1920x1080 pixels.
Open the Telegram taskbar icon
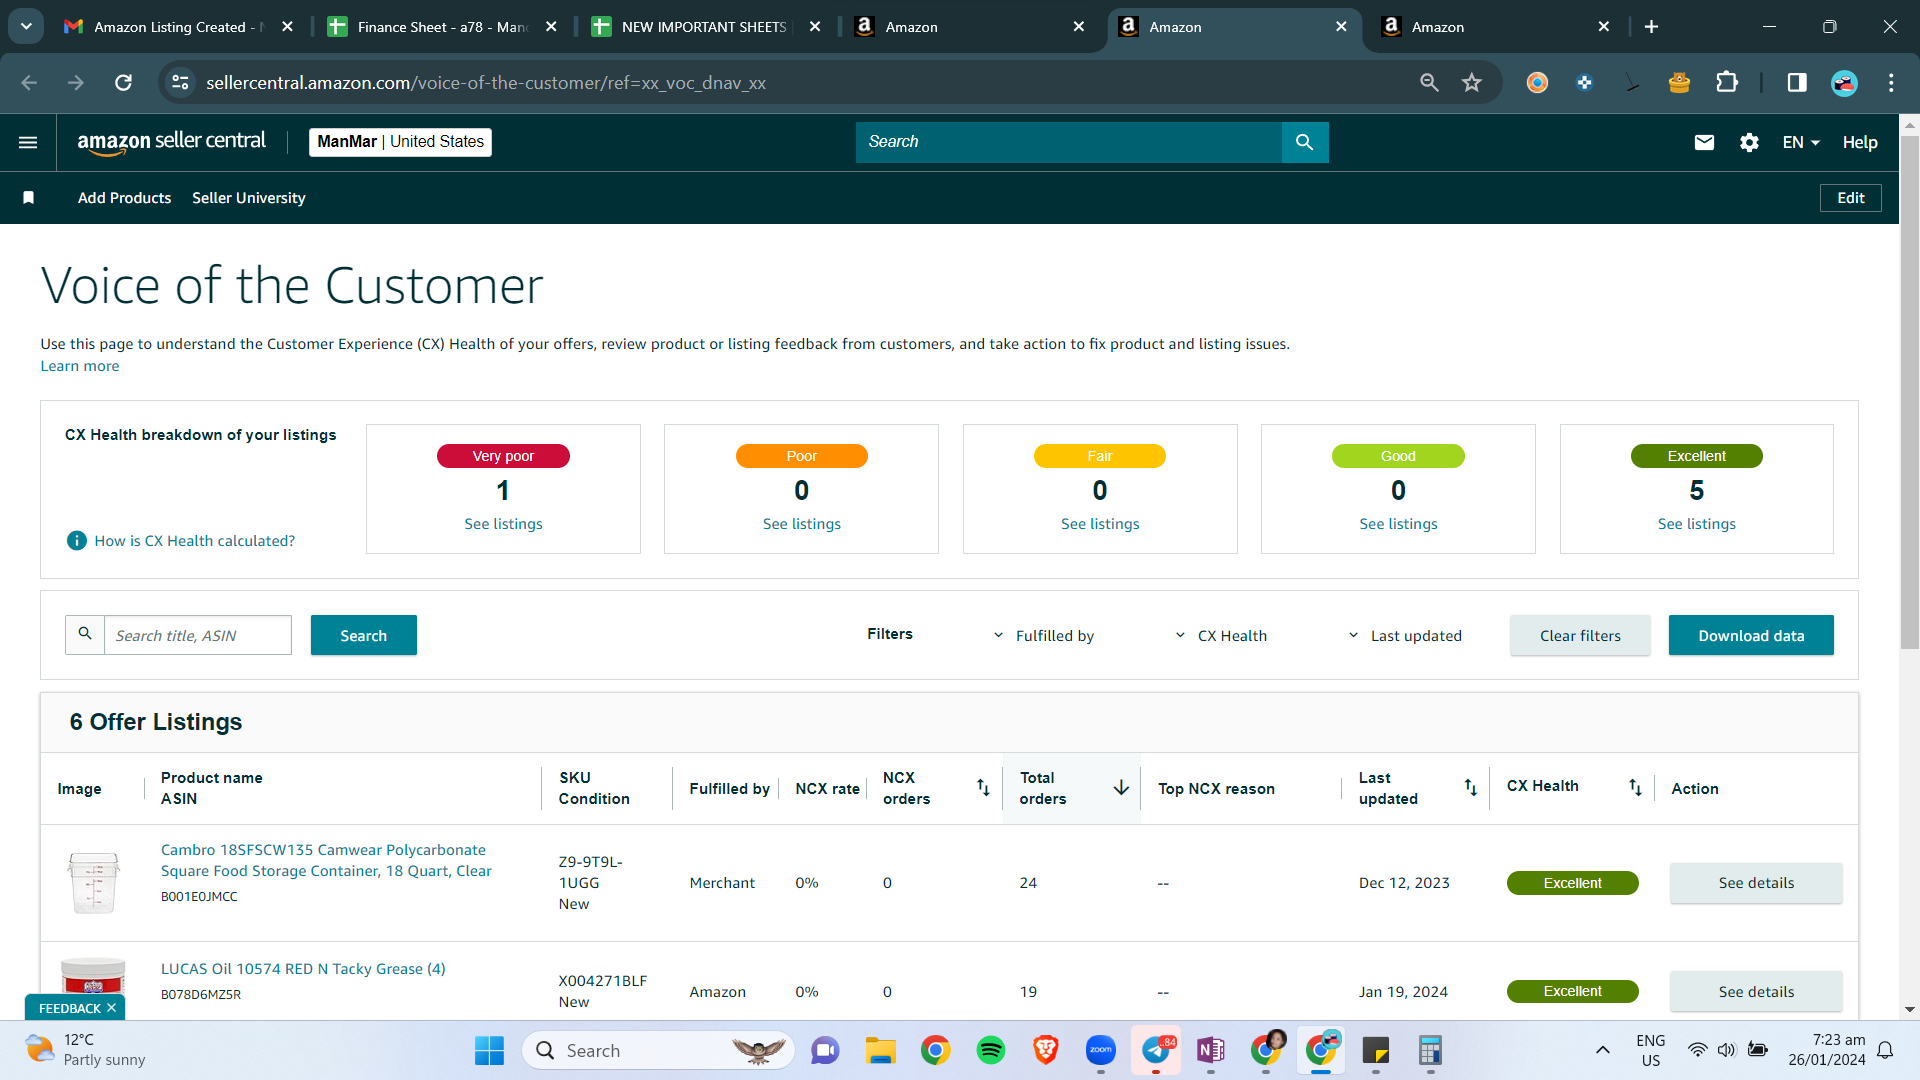click(1156, 1051)
